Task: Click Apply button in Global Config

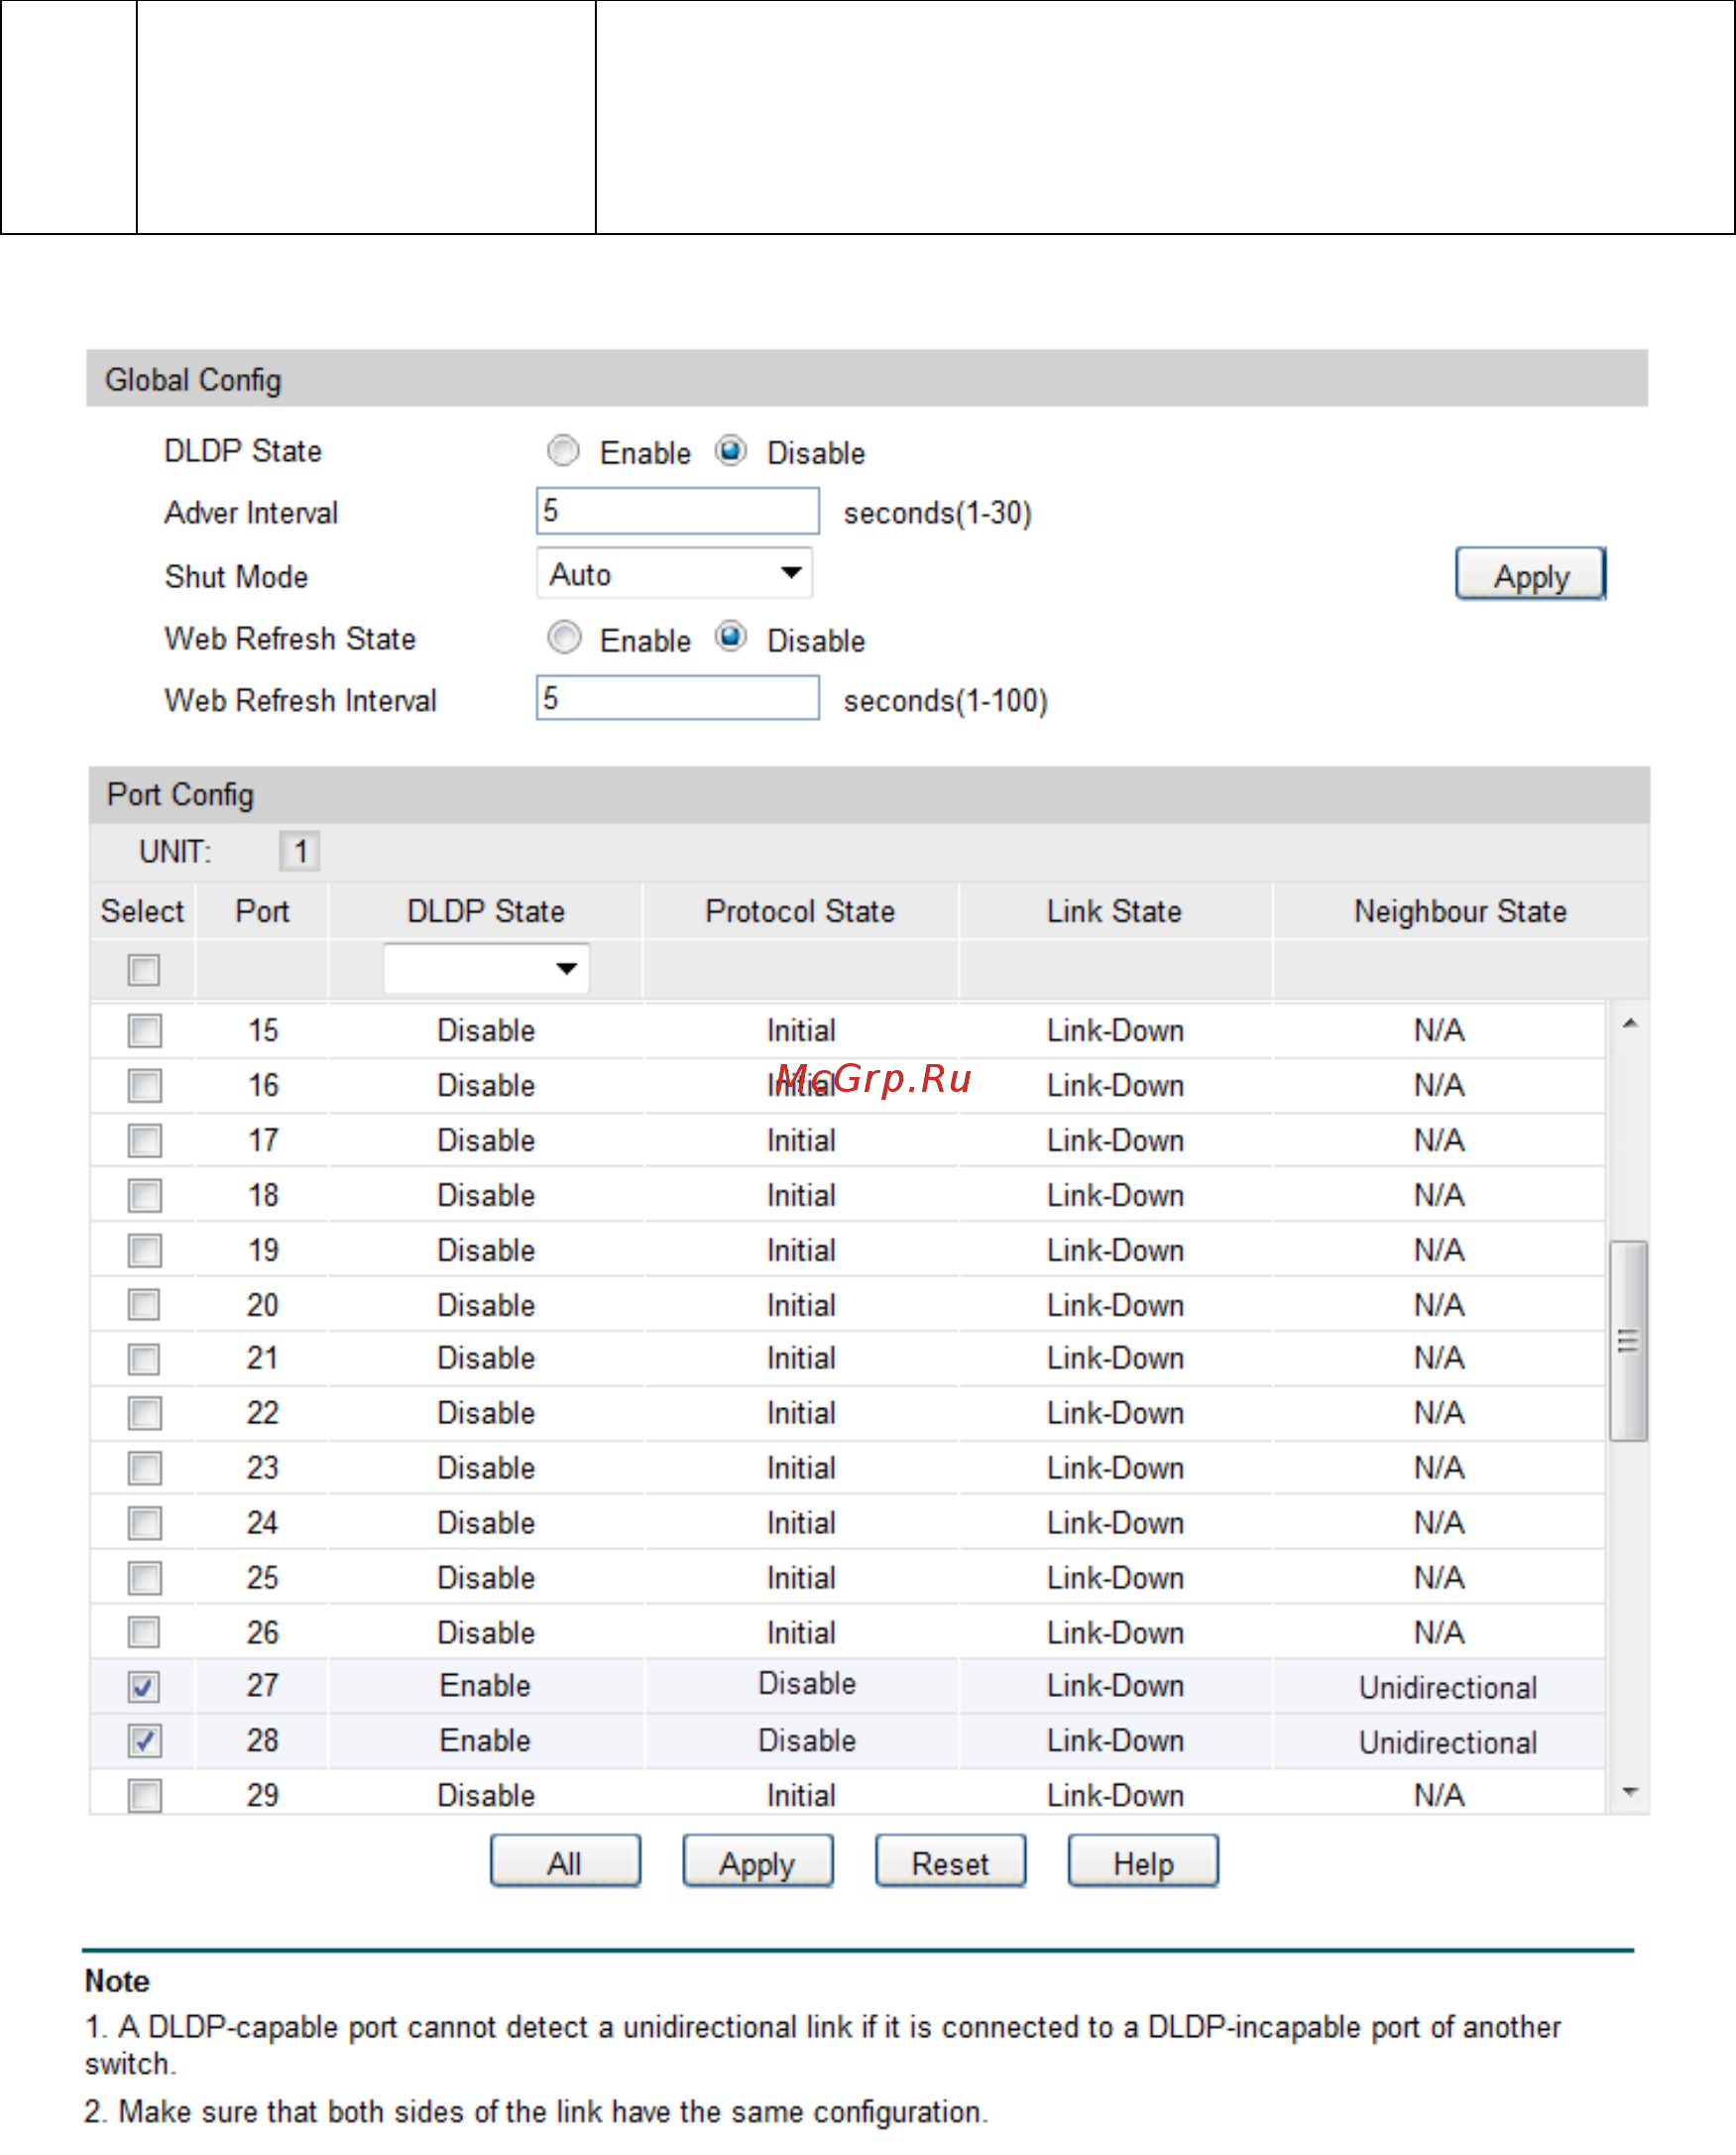Action: point(1530,574)
